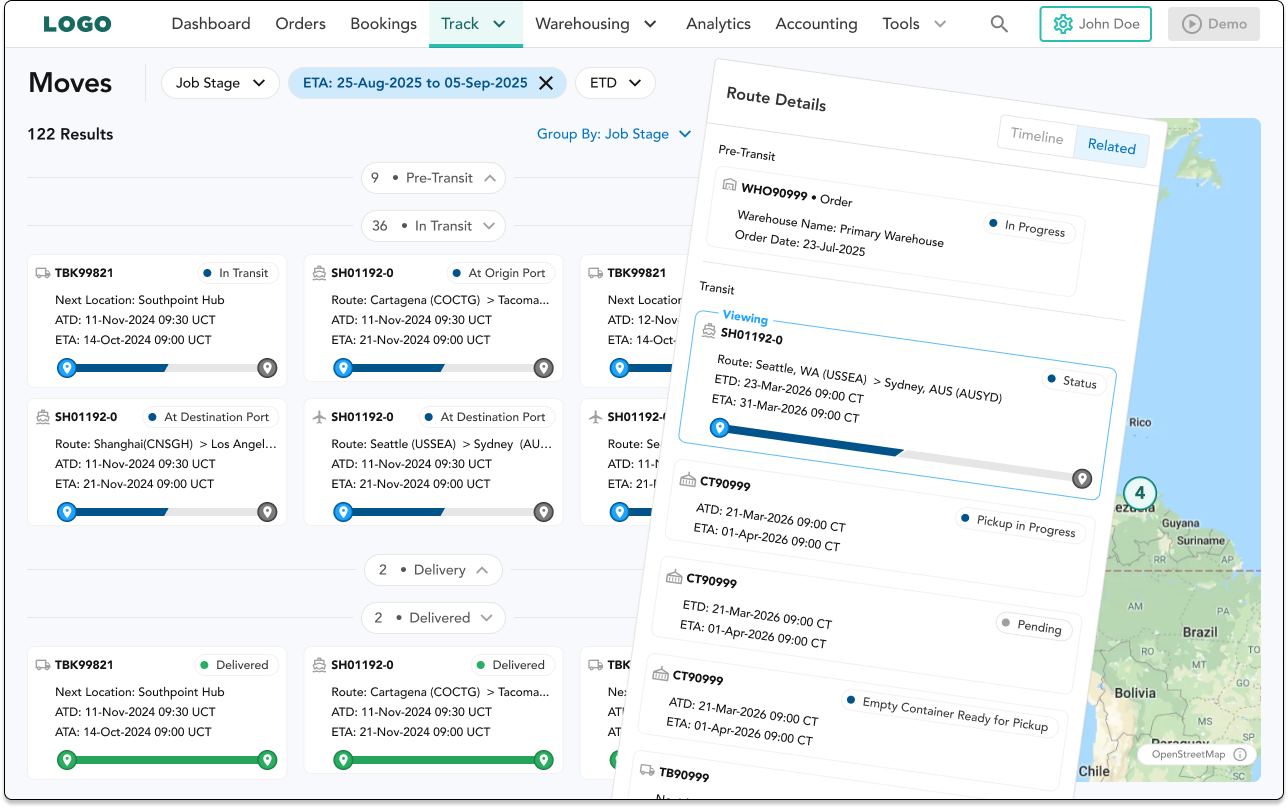This screenshot has height=808, width=1288.
Task: Click the 122 Results text
Action: 70,134
